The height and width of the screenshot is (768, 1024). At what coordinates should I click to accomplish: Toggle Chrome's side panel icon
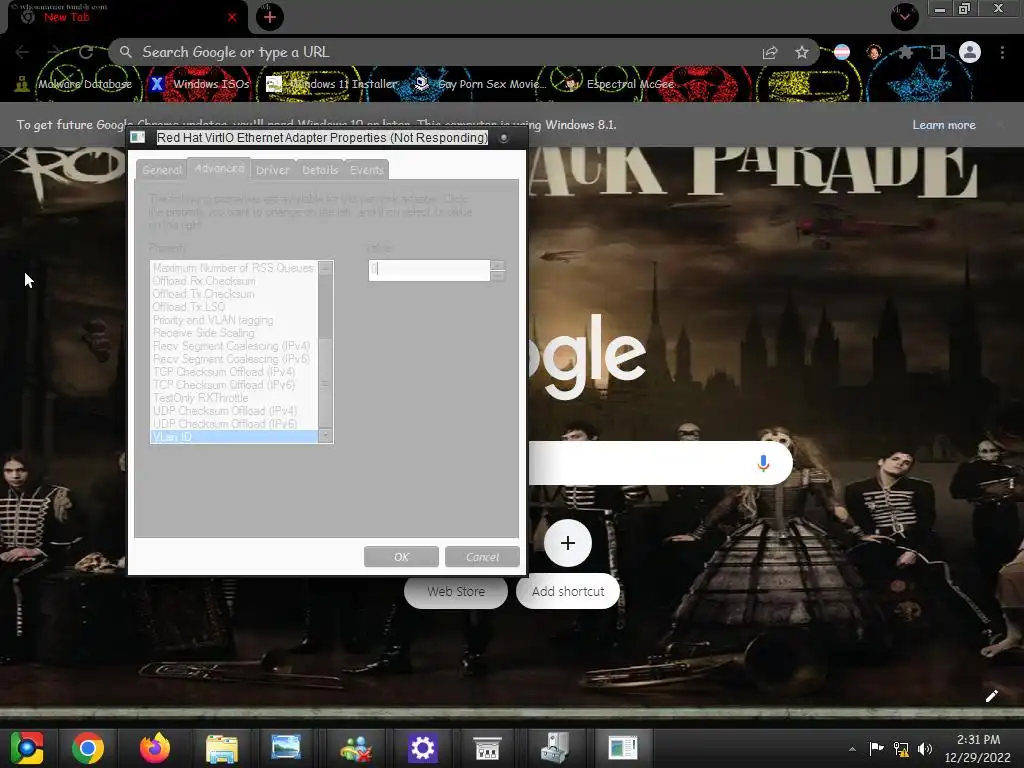pyautogui.click(x=938, y=52)
